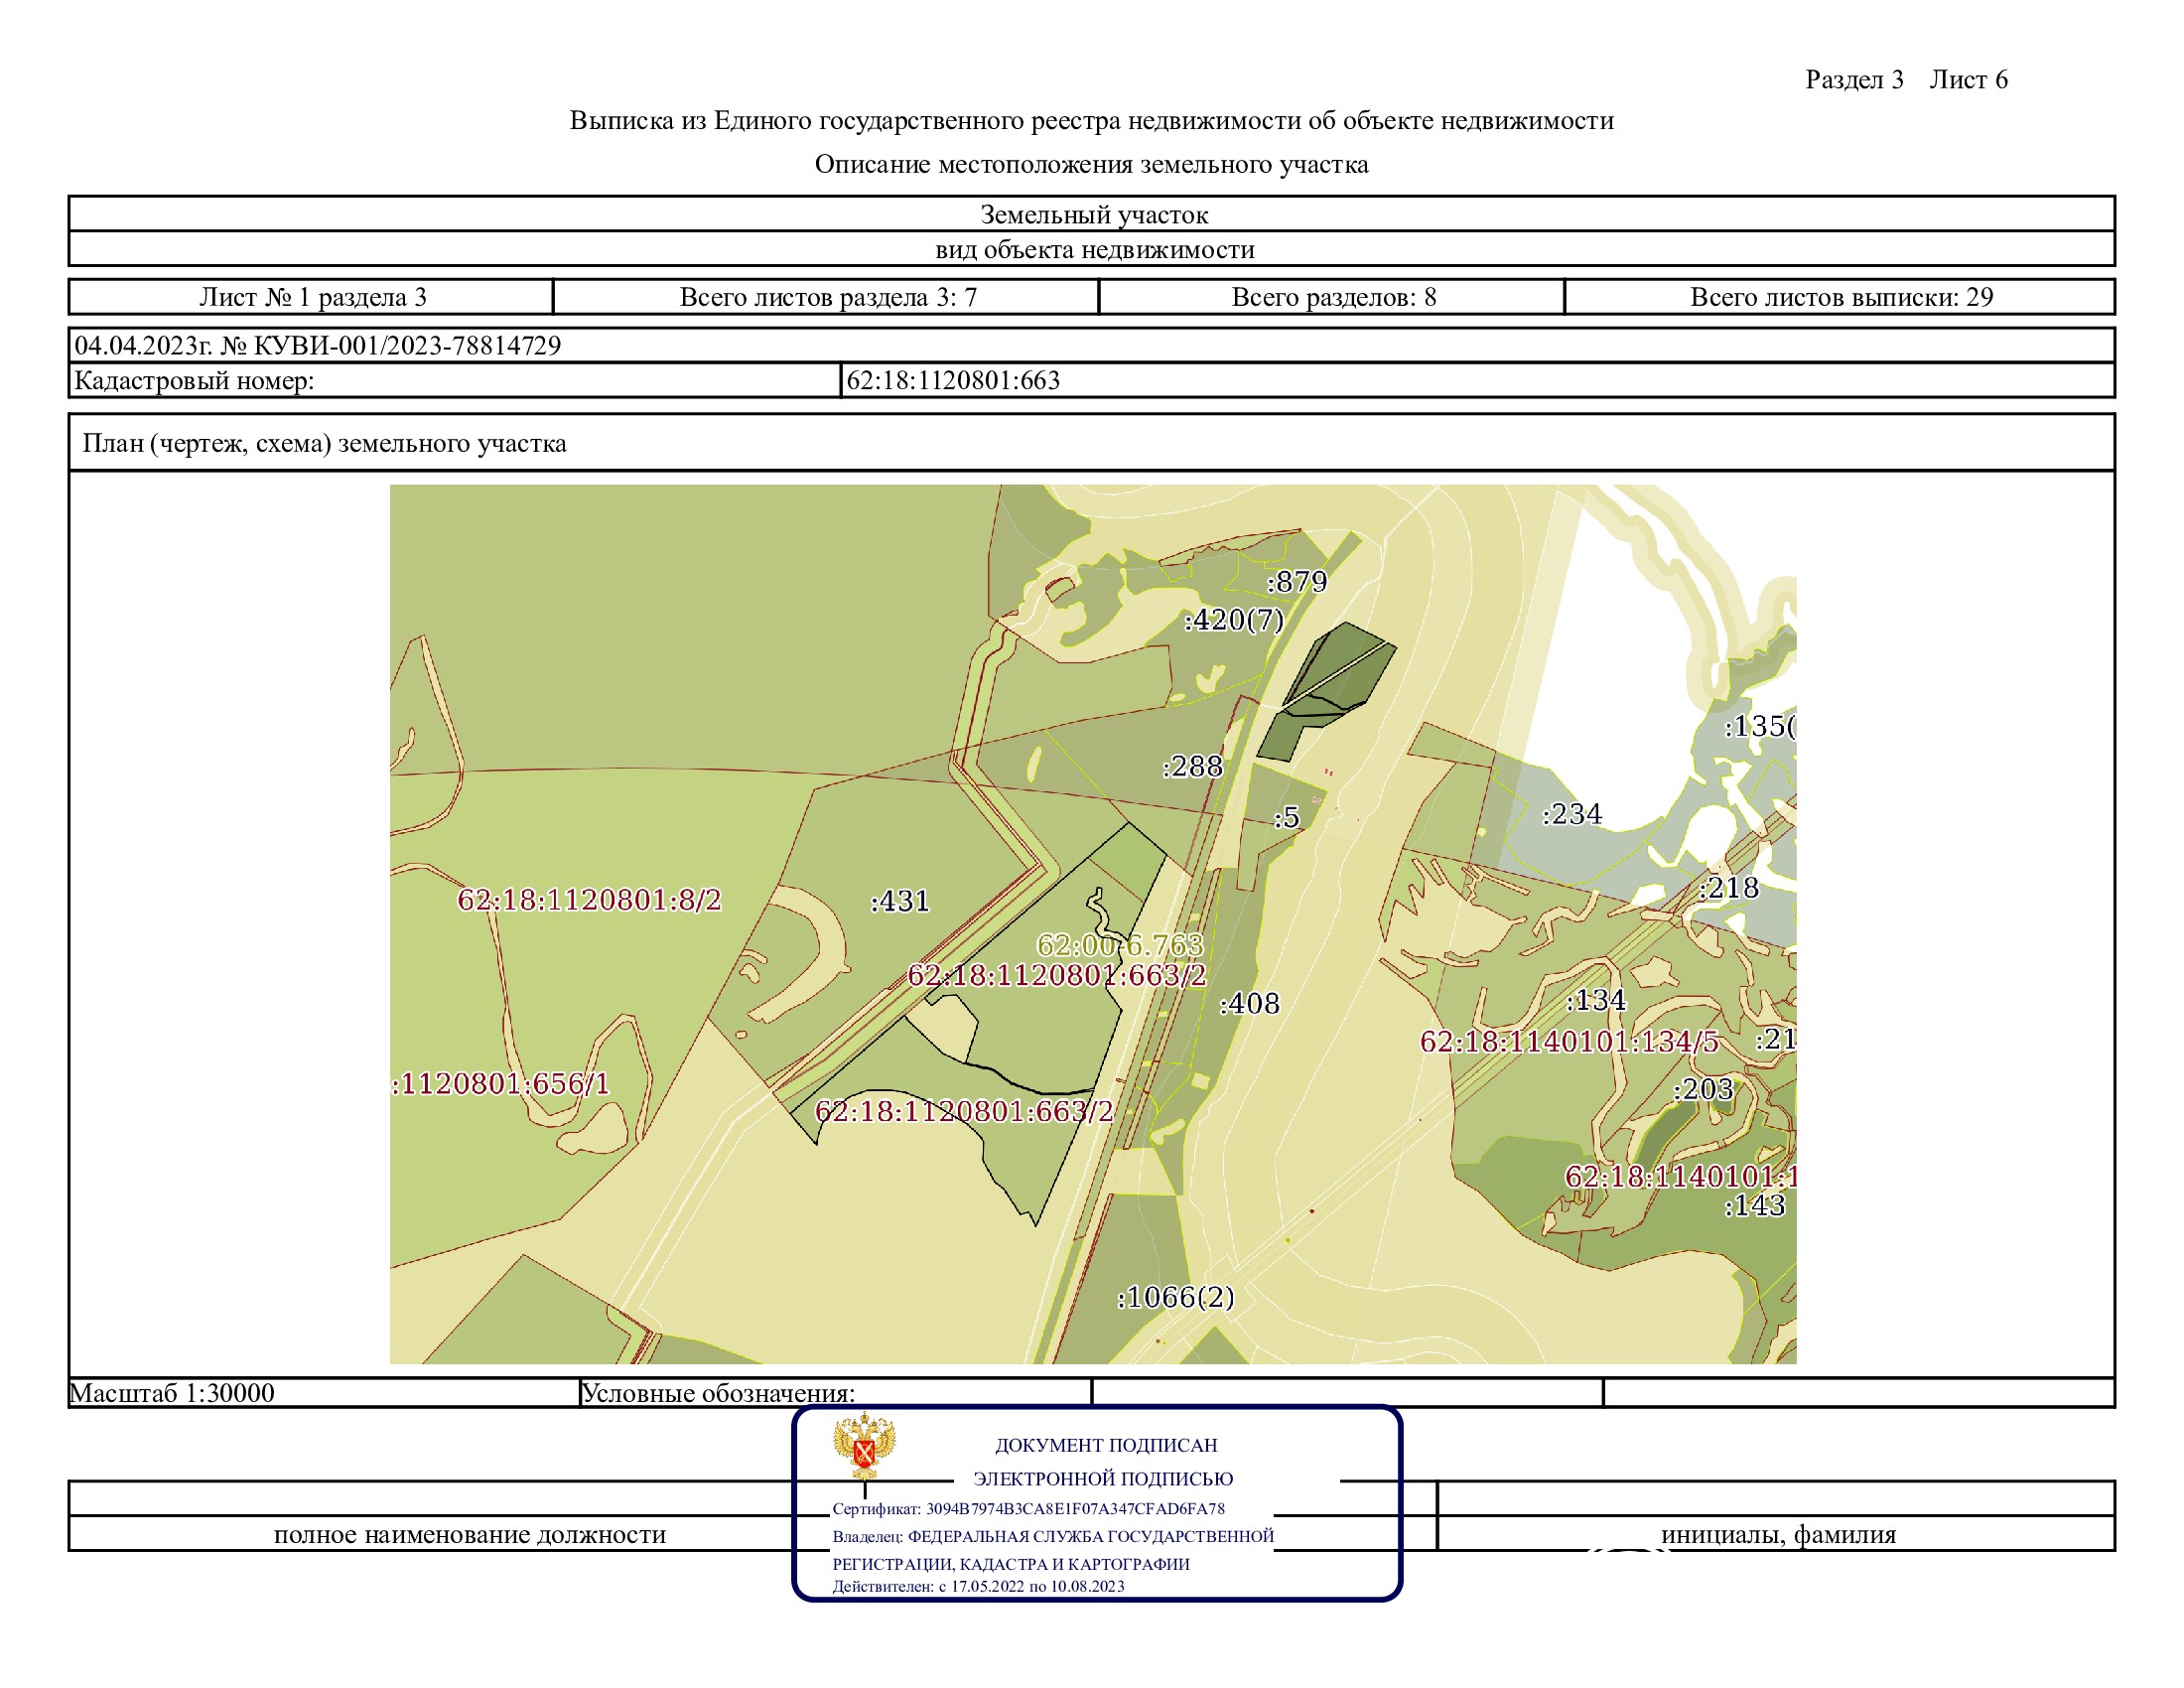Click map parcel label ":143"
The image size is (2184, 1688).
tap(1755, 1206)
